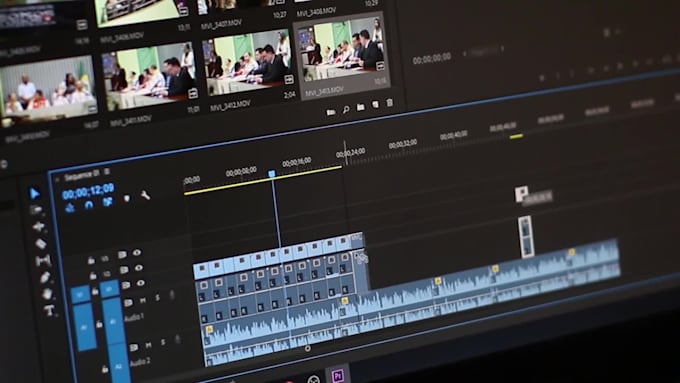Image resolution: width=680 pixels, height=383 pixels.
Task: Enable voice-over record on Audio 2
Action: [x=177, y=339]
